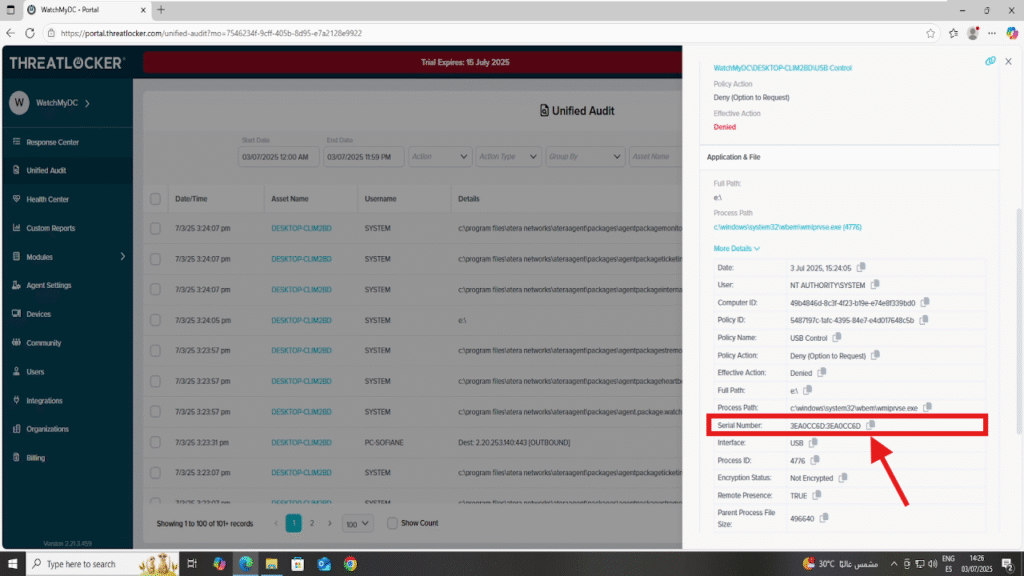The image size is (1024, 576).
Task: Set the End Date field
Action: pos(363,157)
